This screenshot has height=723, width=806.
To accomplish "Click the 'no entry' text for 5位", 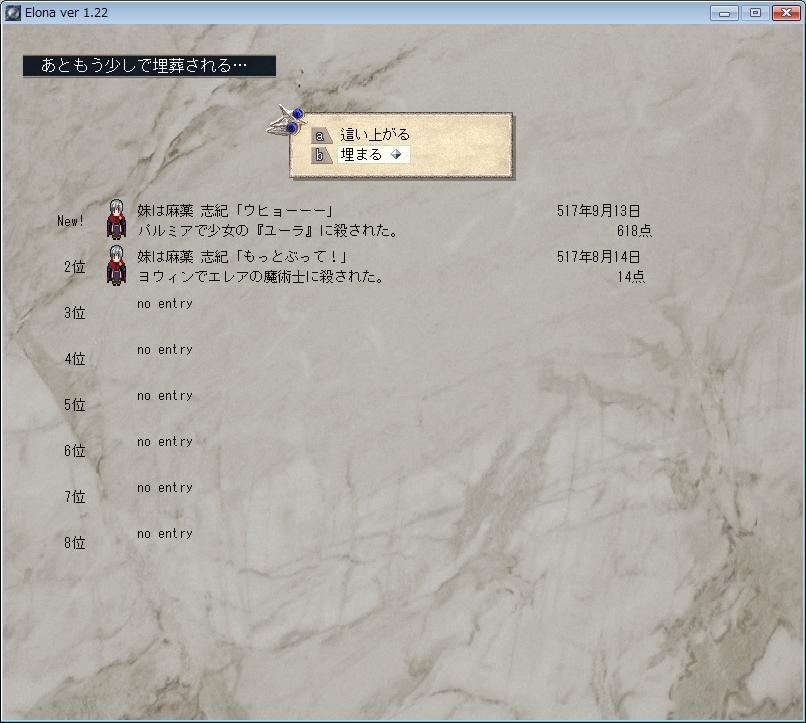I will coord(164,396).
